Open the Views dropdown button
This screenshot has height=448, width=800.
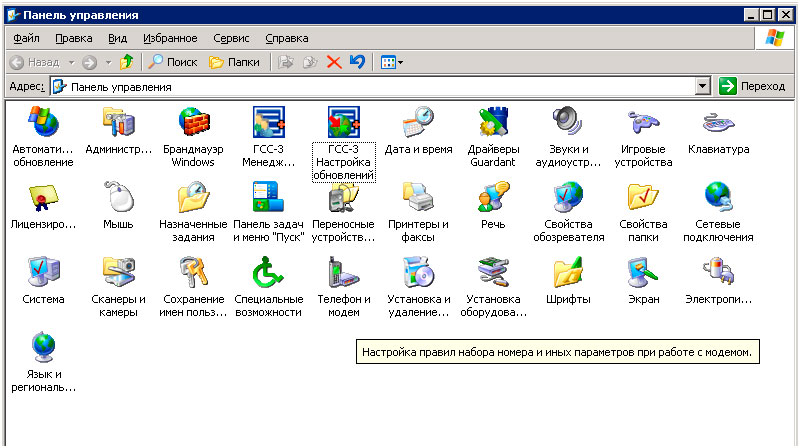(x=391, y=62)
